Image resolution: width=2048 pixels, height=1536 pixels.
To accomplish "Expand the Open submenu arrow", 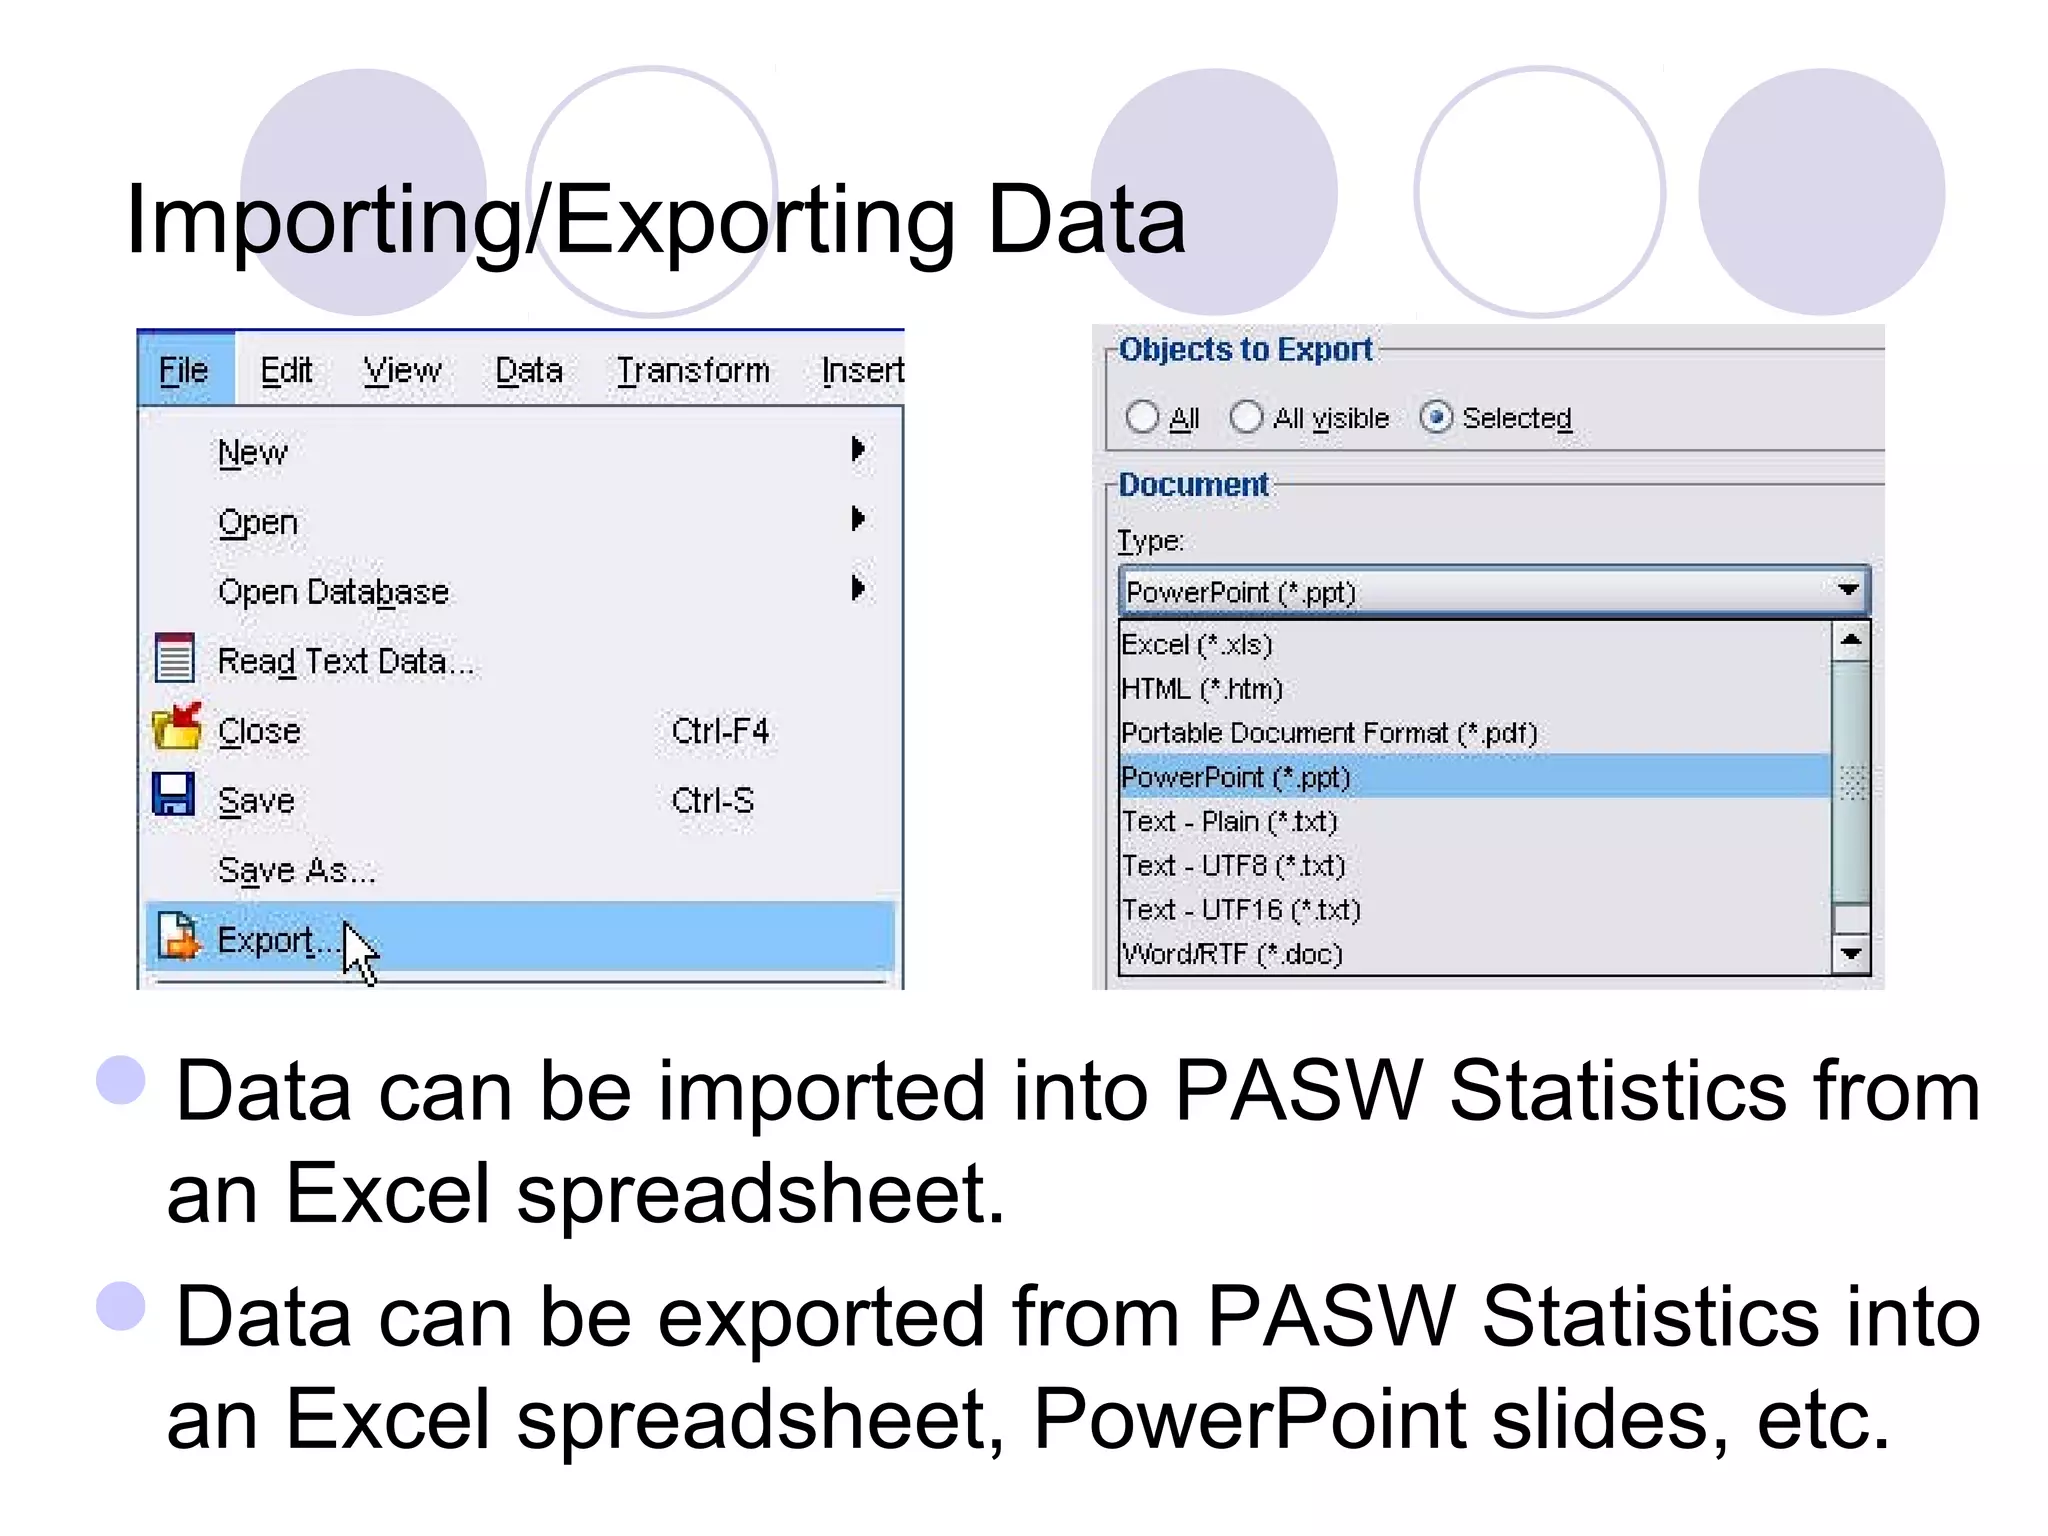I will 857,518.
